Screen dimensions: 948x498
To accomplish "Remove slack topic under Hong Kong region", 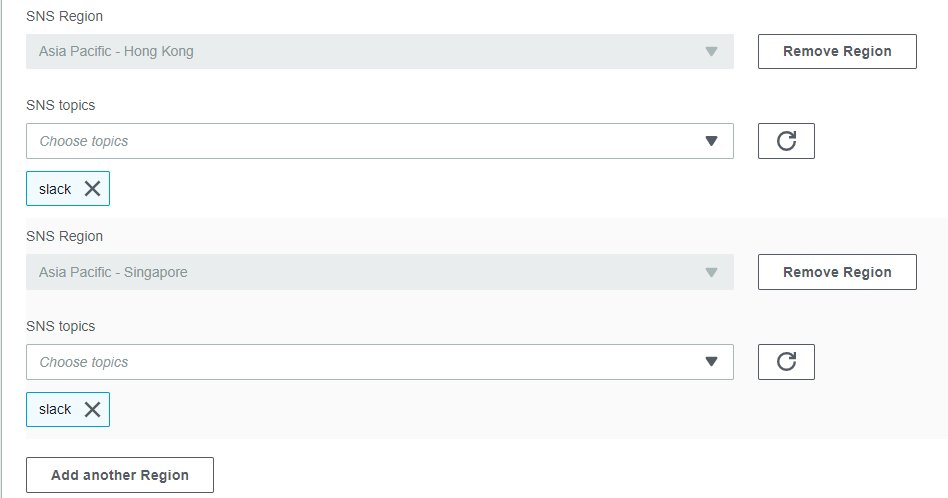I will (93, 189).
